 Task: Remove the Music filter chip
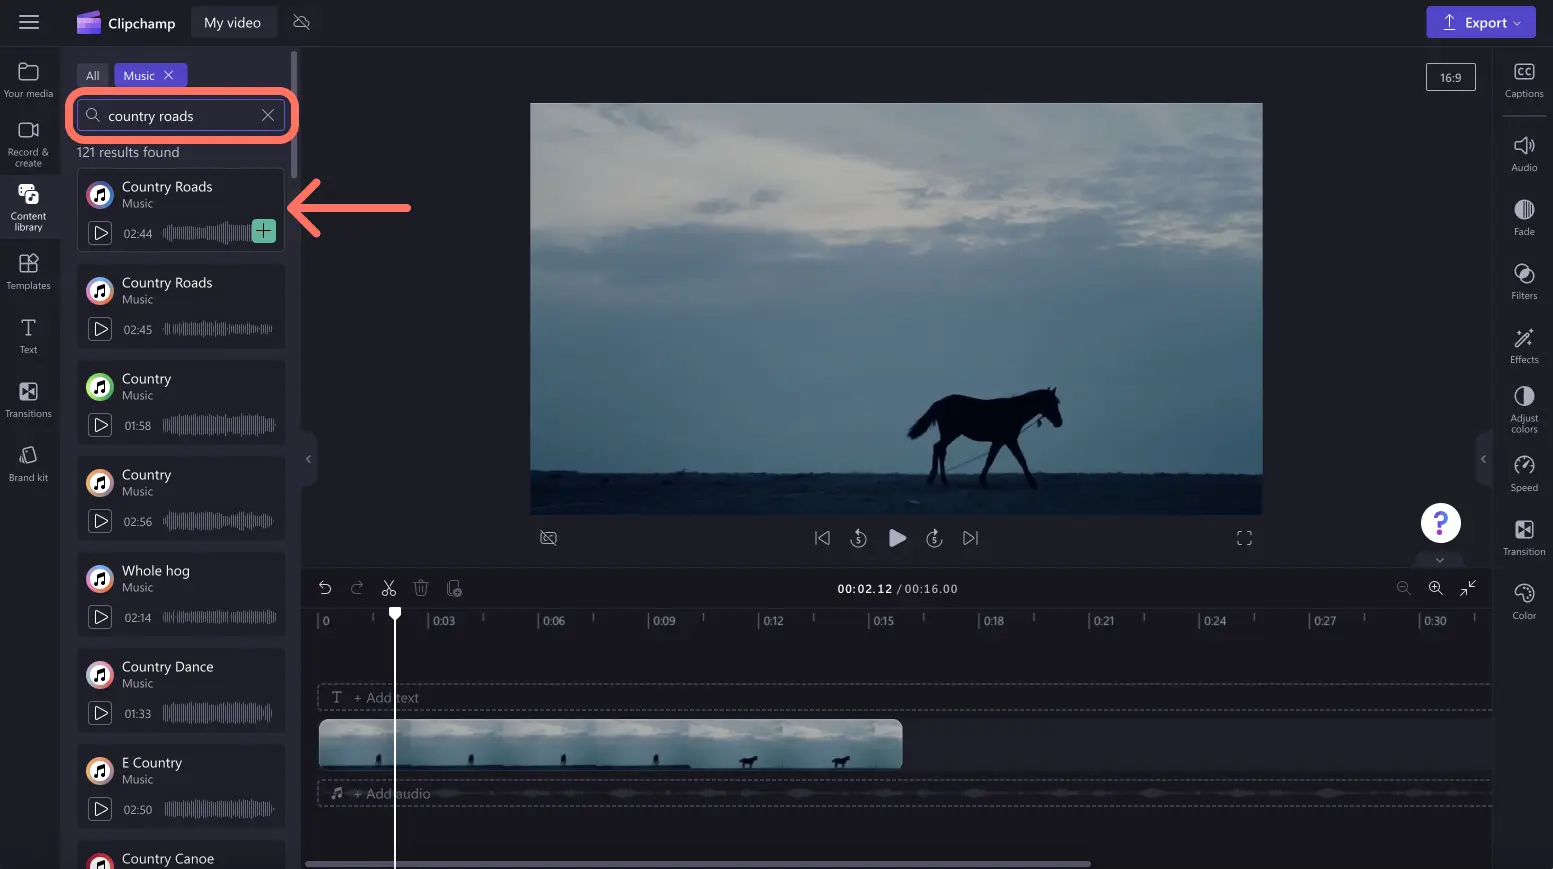[169, 75]
